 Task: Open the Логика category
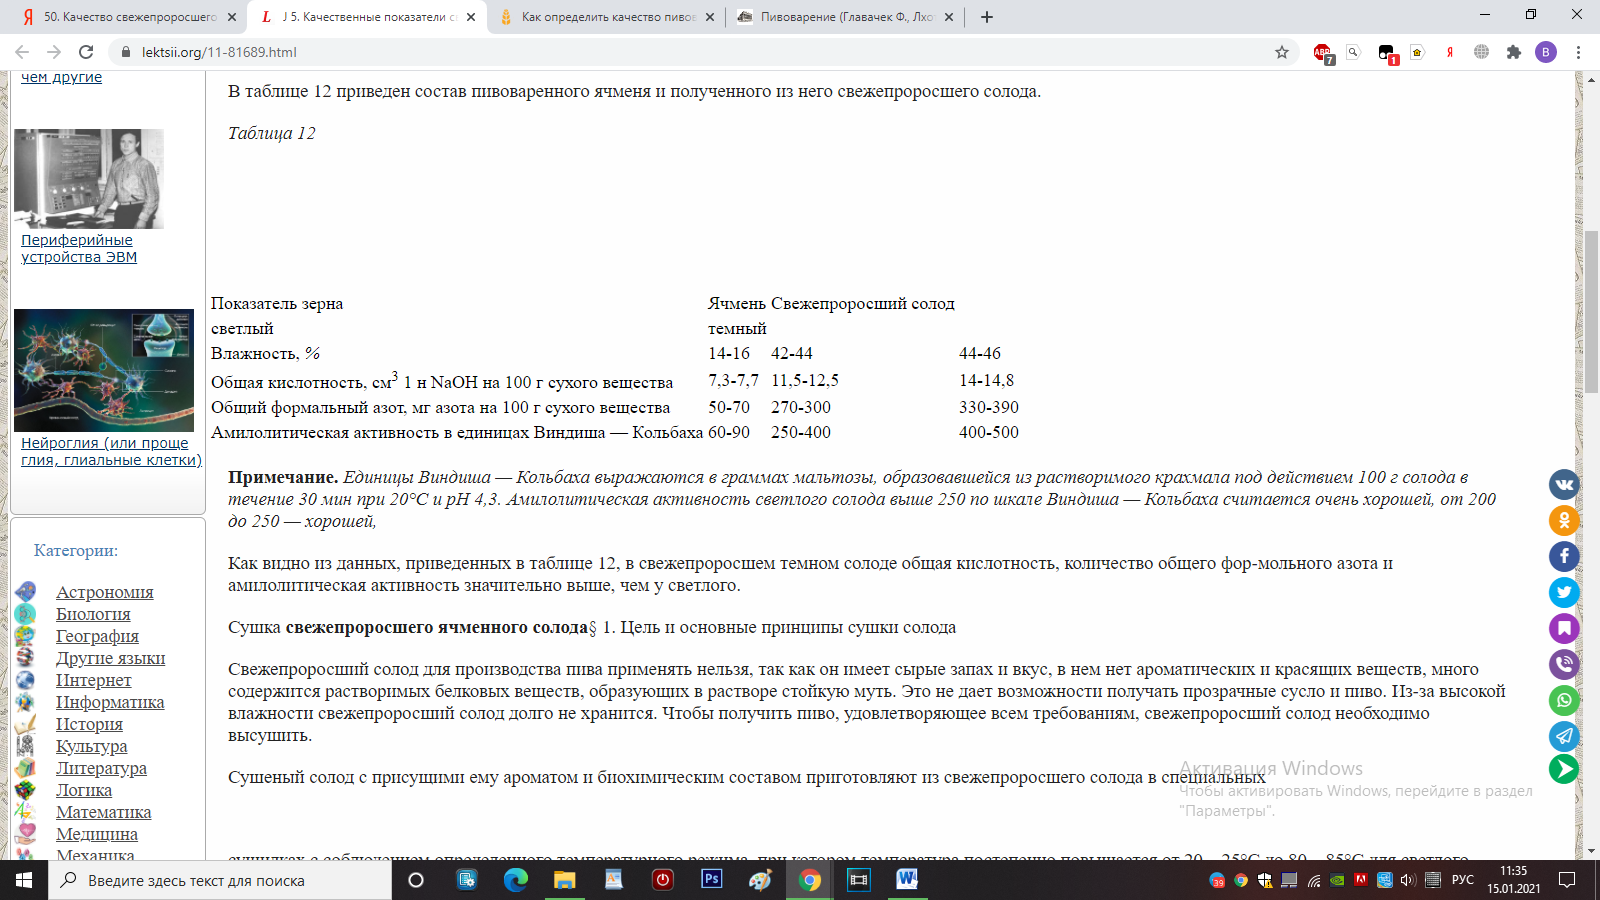(84, 790)
